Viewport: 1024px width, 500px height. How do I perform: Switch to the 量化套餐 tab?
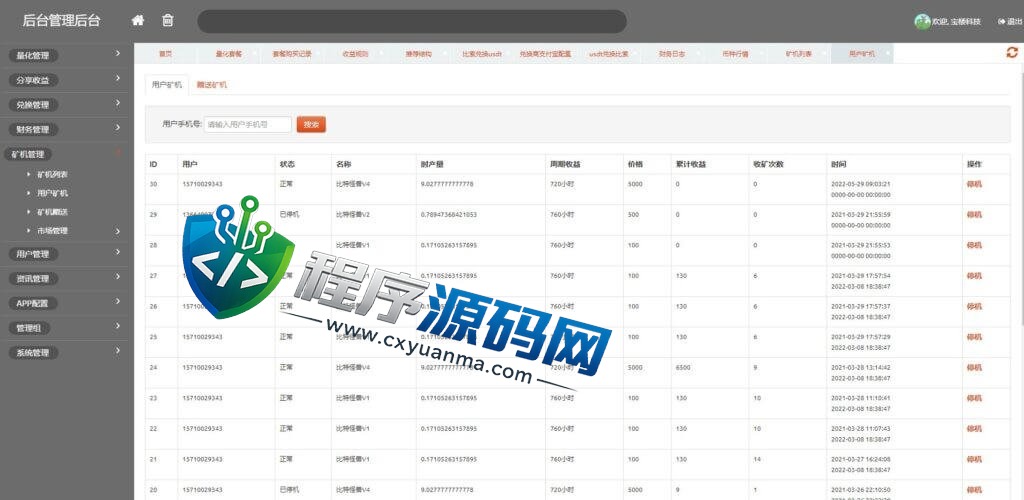pos(228,54)
